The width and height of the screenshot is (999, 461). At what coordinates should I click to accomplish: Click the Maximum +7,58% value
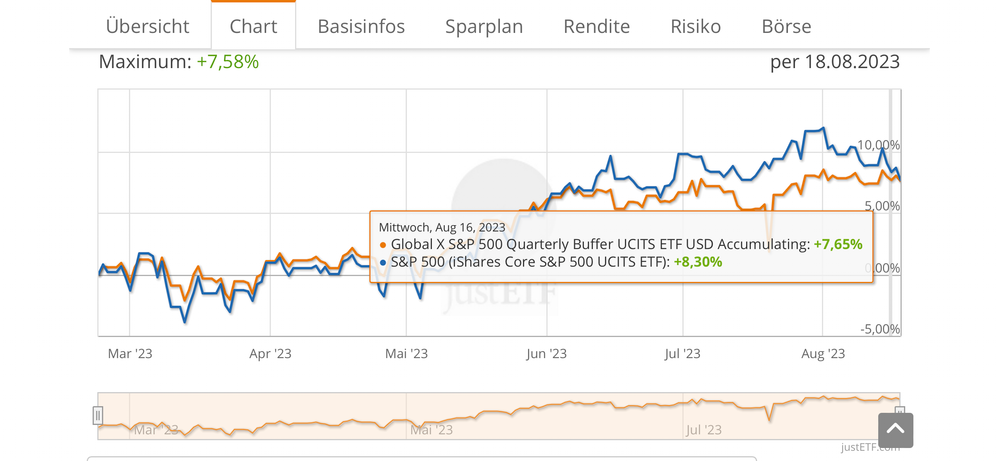pos(227,62)
